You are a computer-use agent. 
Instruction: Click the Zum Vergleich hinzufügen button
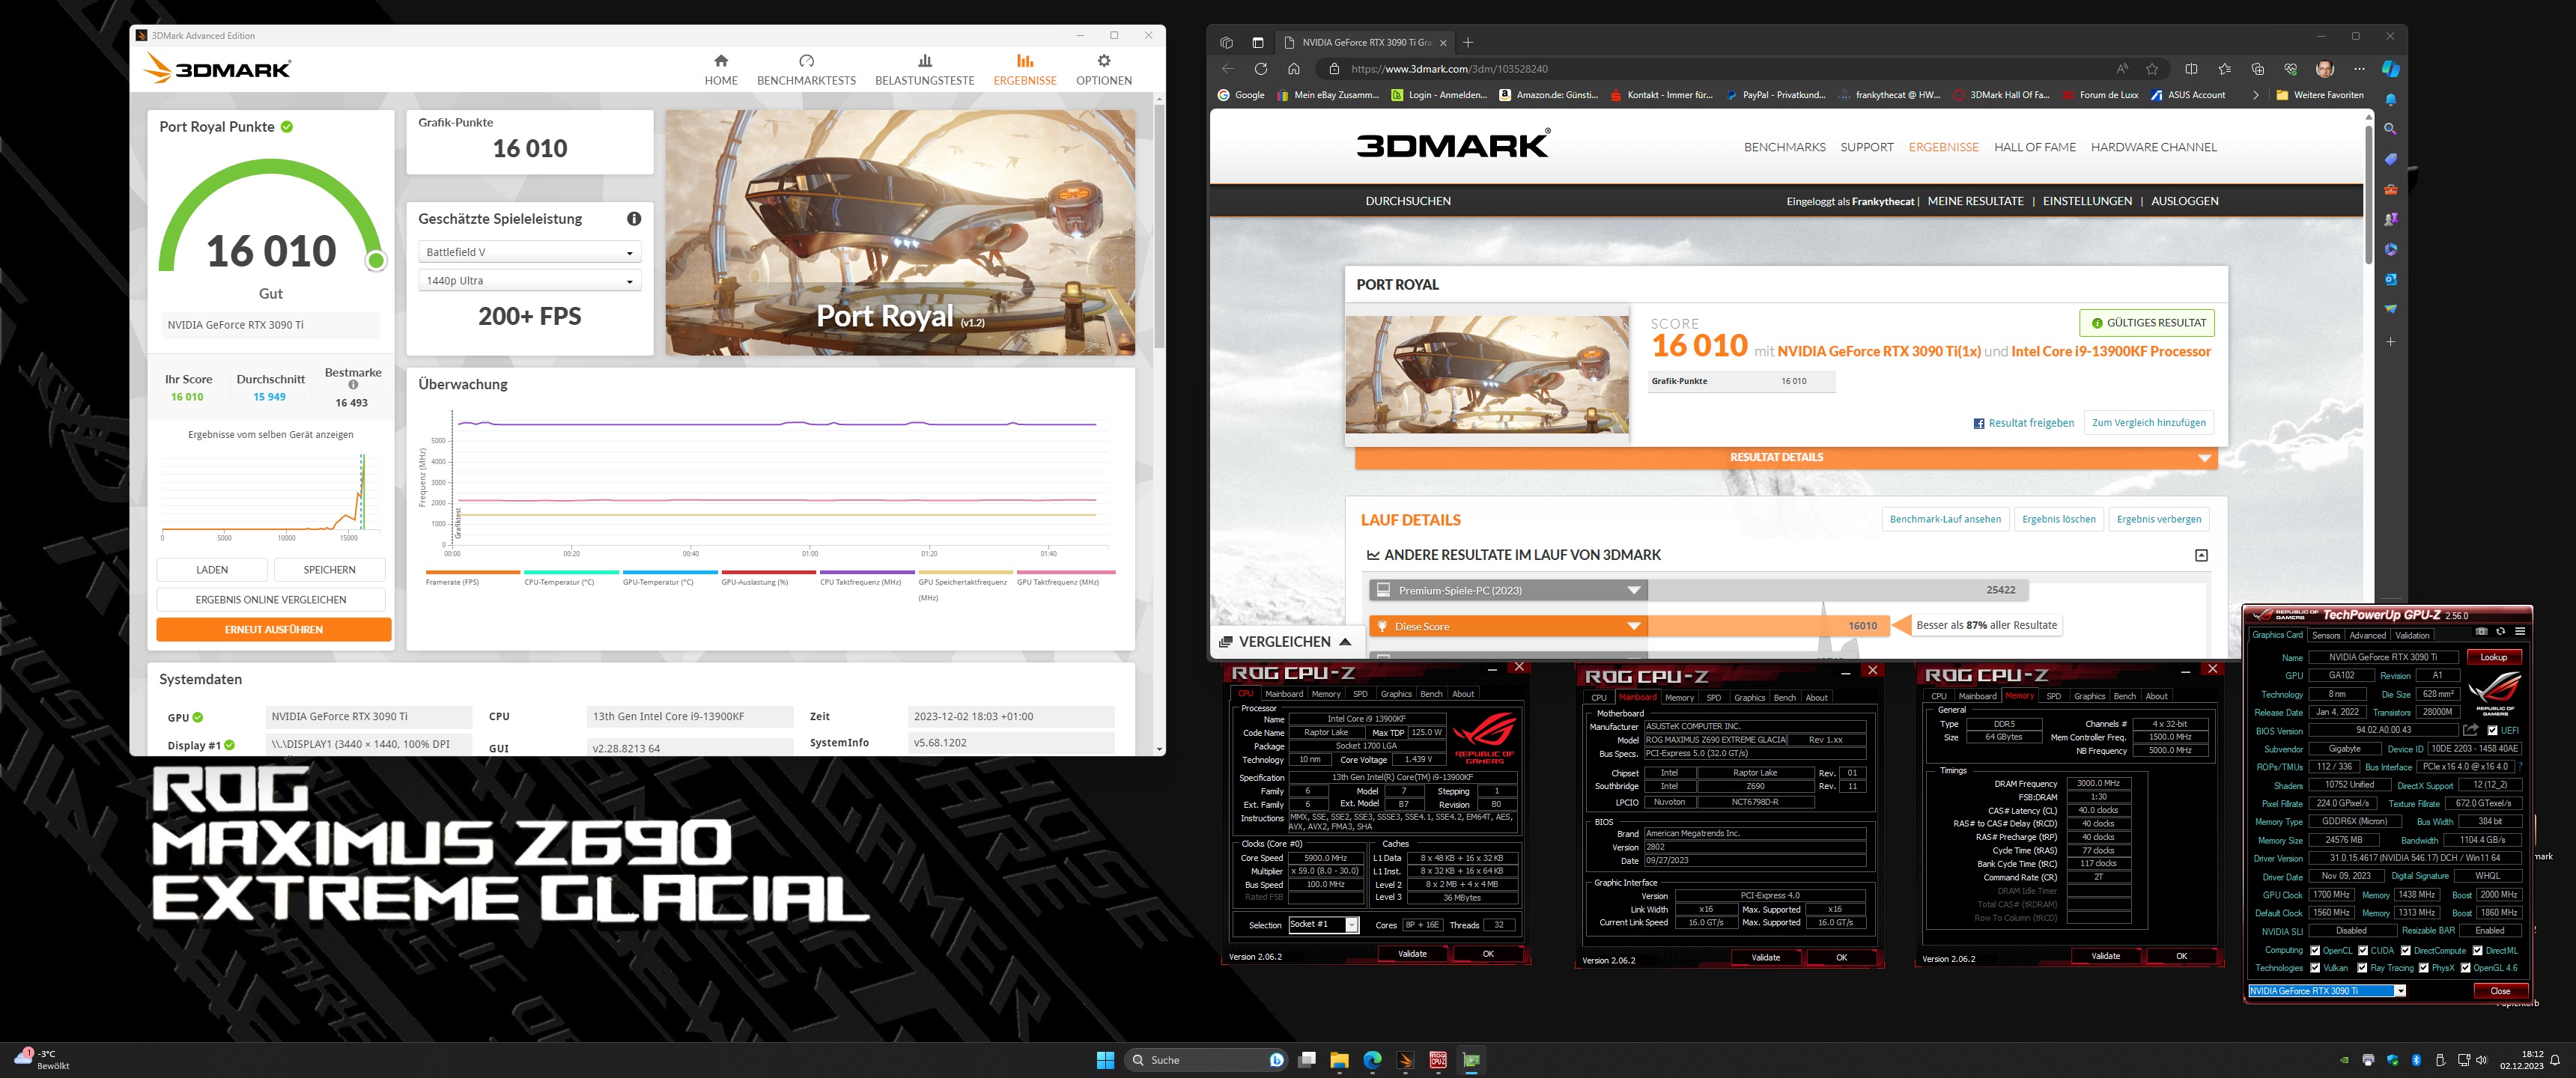(x=2148, y=423)
